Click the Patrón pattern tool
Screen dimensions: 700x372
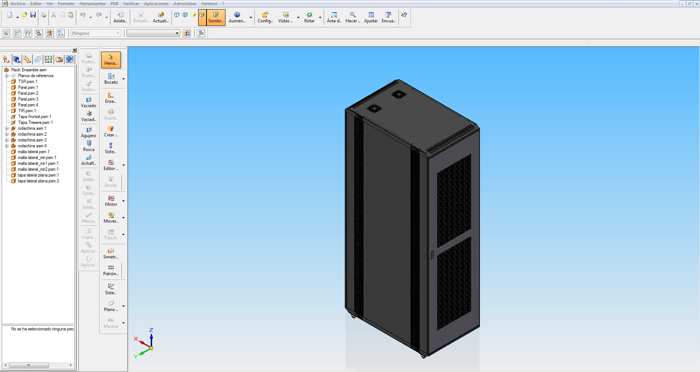click(111, 270)
